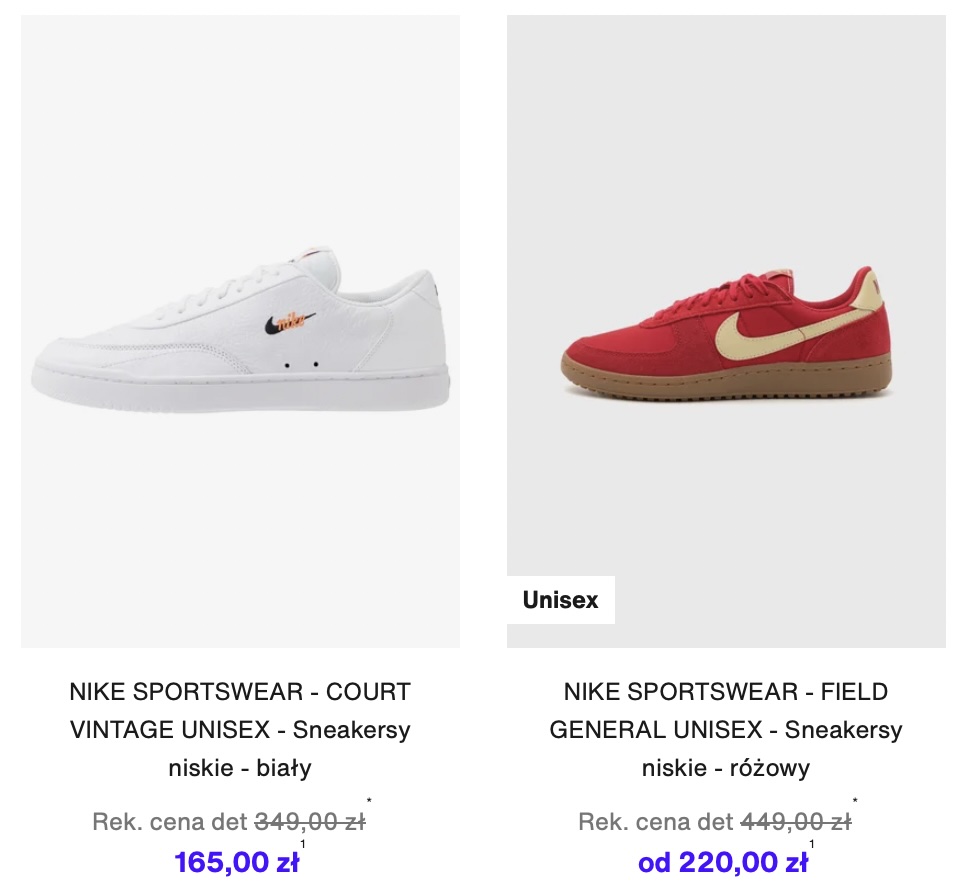Screen dimensions: 968x892
Task: Click superscript 1 next to 165,00 zł
Action: [x=302, y=844]
